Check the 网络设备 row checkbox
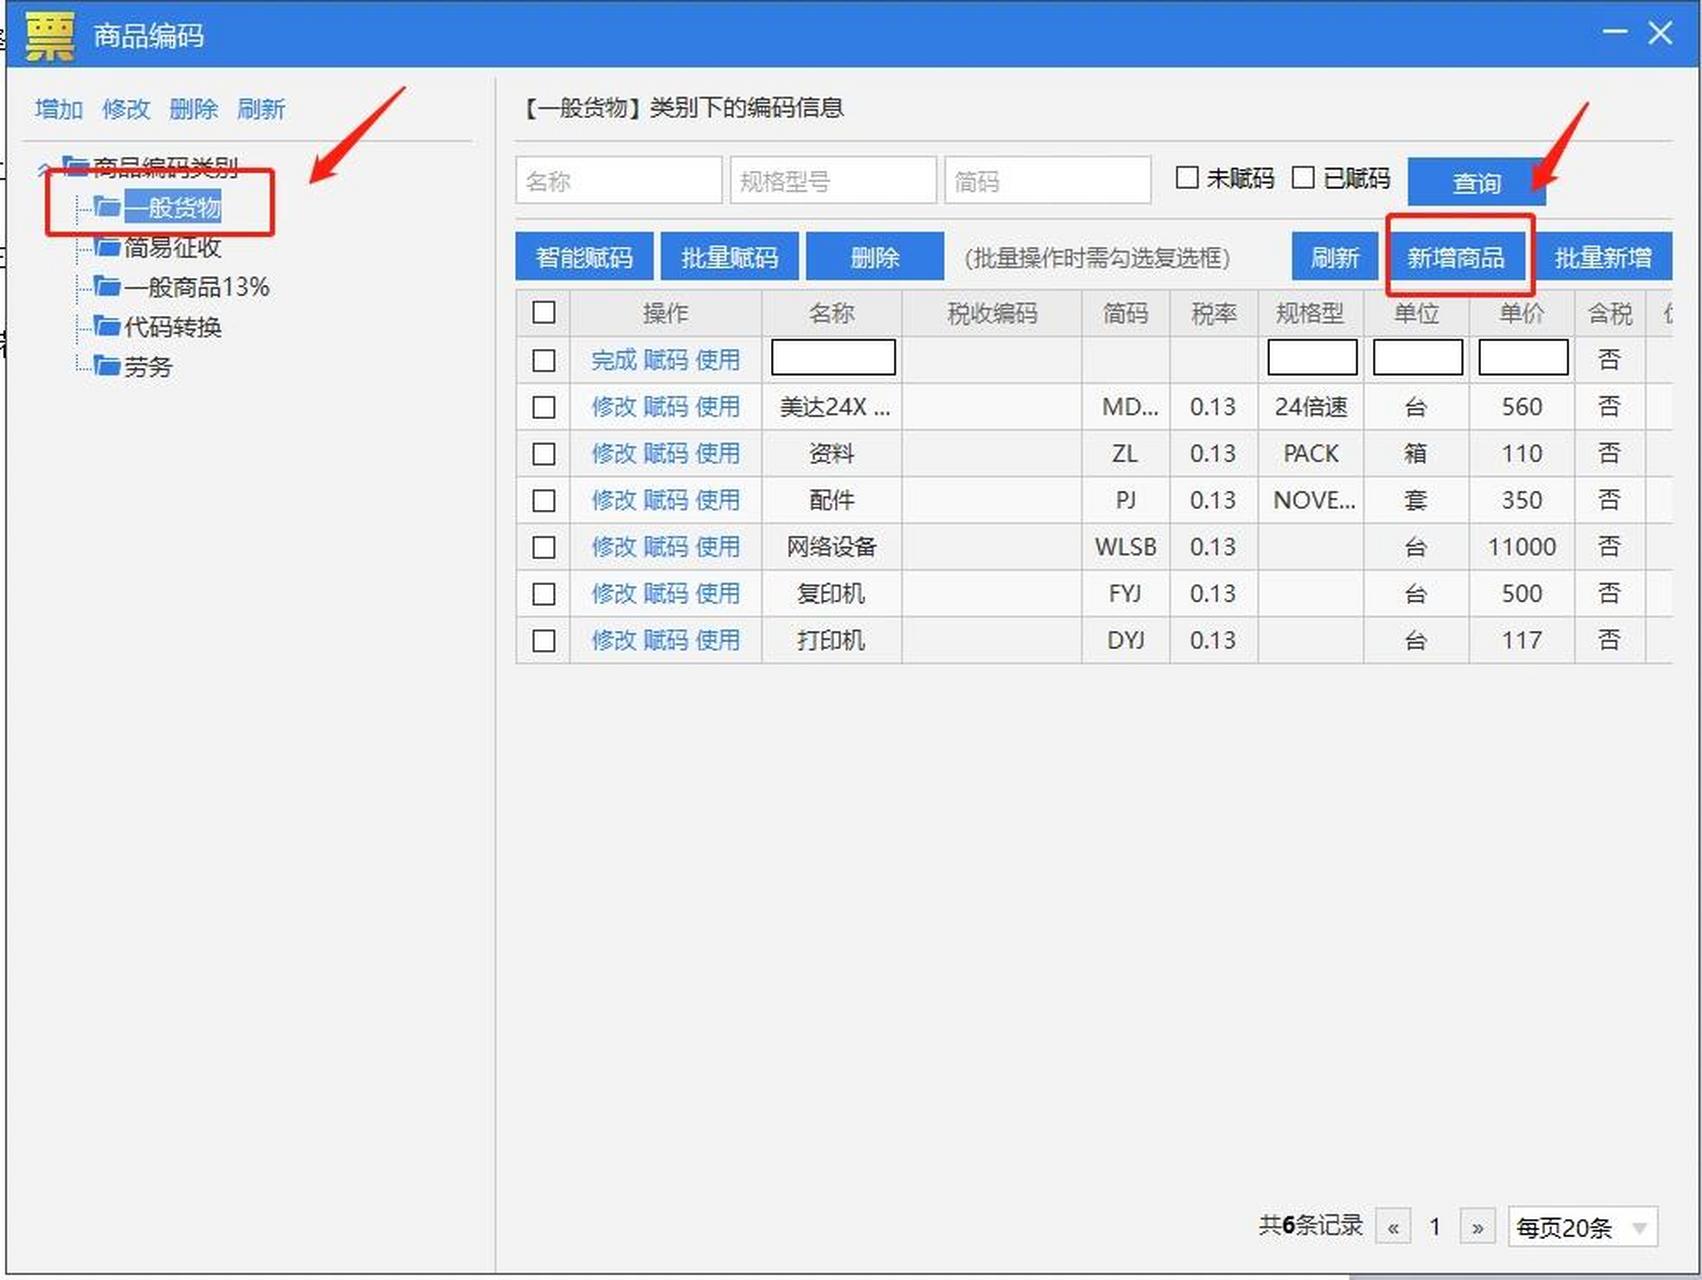This screenshot has width=1702, height=1280. tap(544, 547)
